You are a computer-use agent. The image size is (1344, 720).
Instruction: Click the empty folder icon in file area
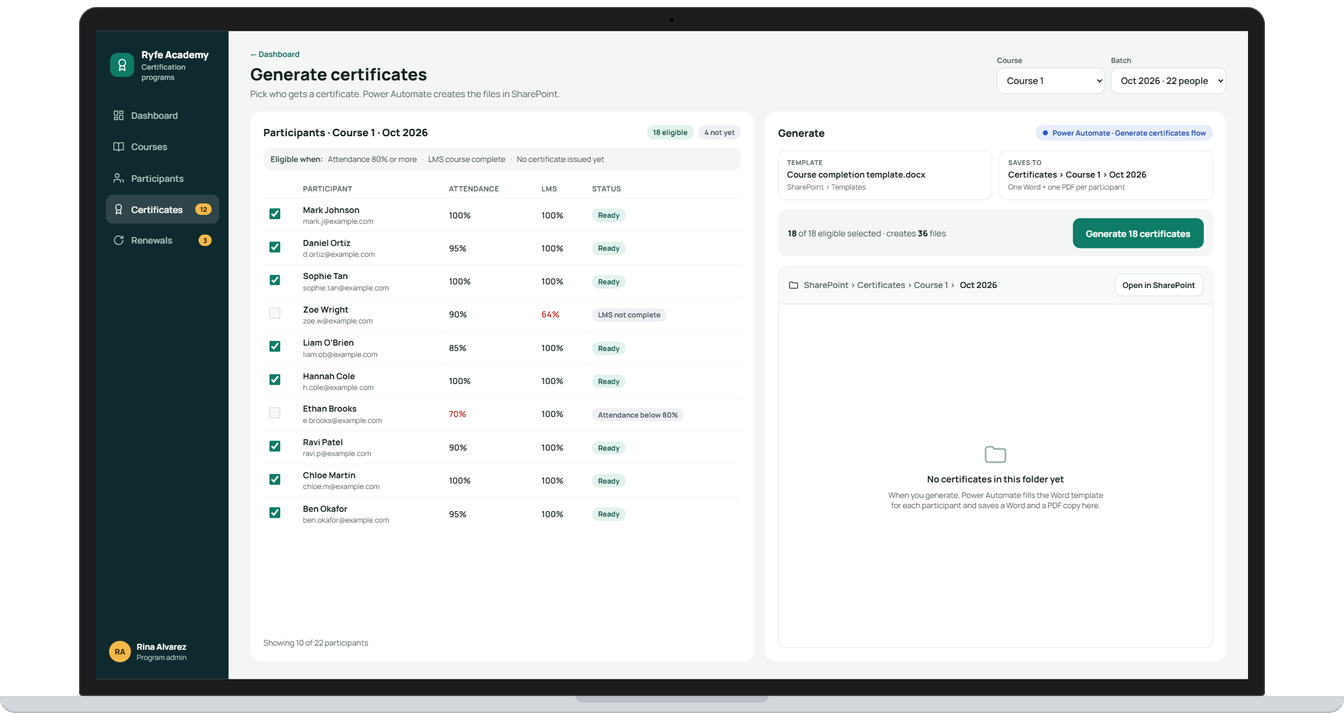tap(995, 455)
